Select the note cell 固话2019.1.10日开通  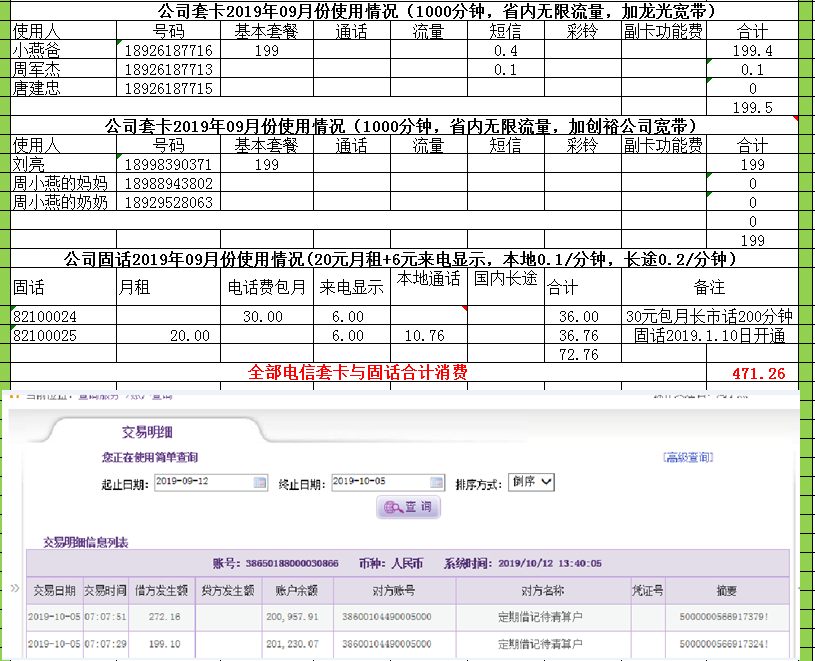pyautogui.click(x=709, y=336)
